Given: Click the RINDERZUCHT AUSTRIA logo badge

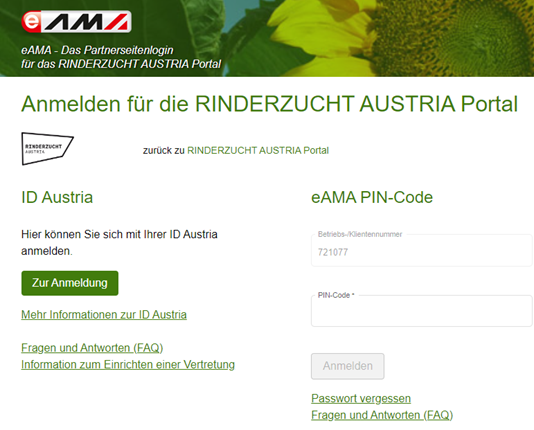Looking at the screenshot, I should (x=47, y=148).
